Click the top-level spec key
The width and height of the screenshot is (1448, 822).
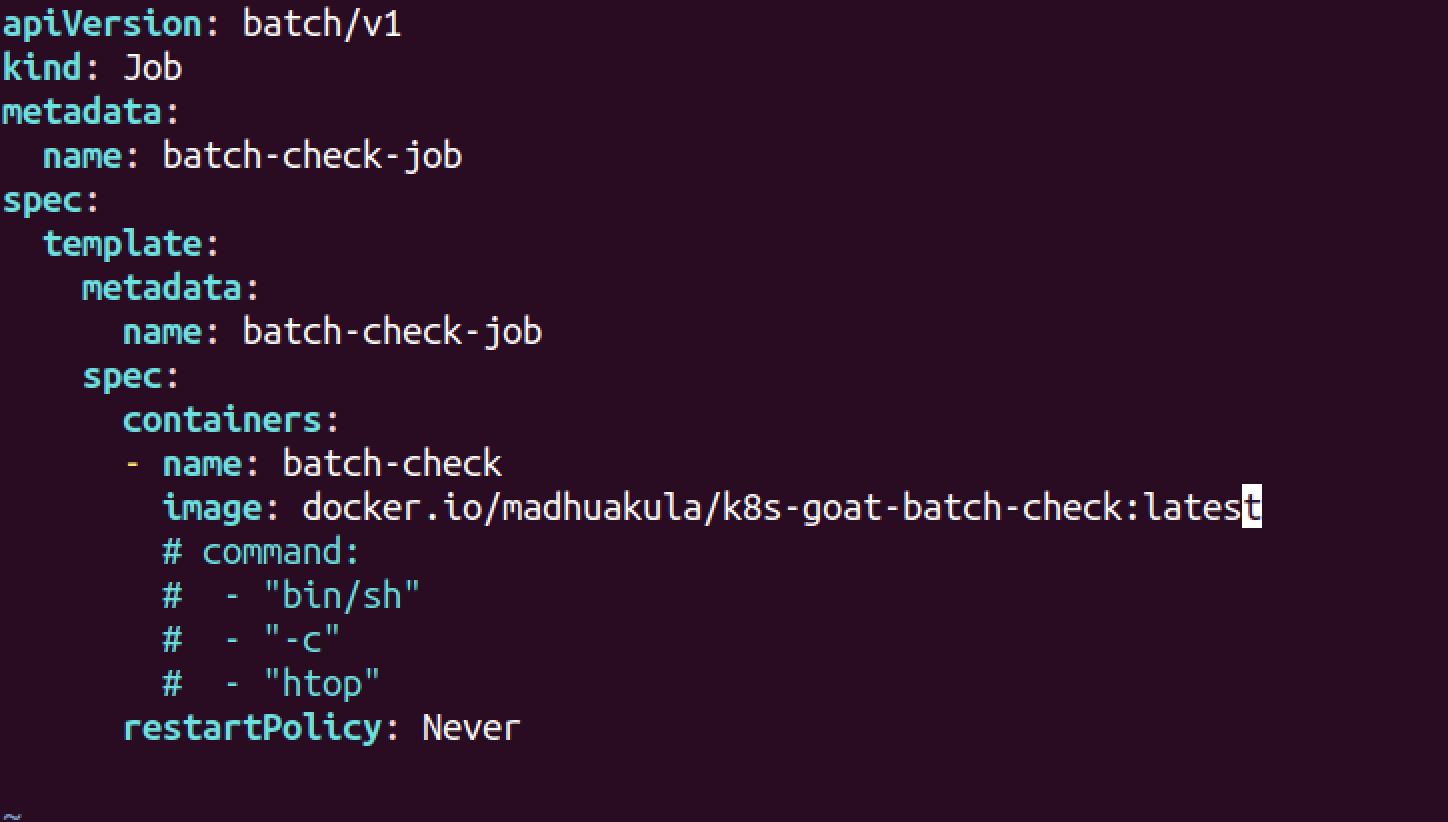41,199
